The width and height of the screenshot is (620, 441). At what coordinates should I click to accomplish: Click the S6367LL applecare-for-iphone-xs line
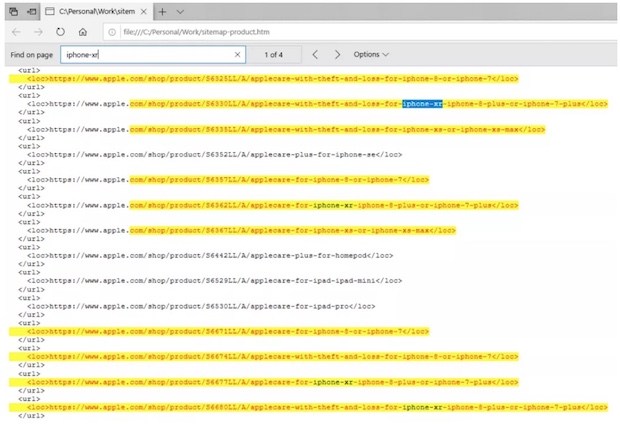click(x=241, y=231)
